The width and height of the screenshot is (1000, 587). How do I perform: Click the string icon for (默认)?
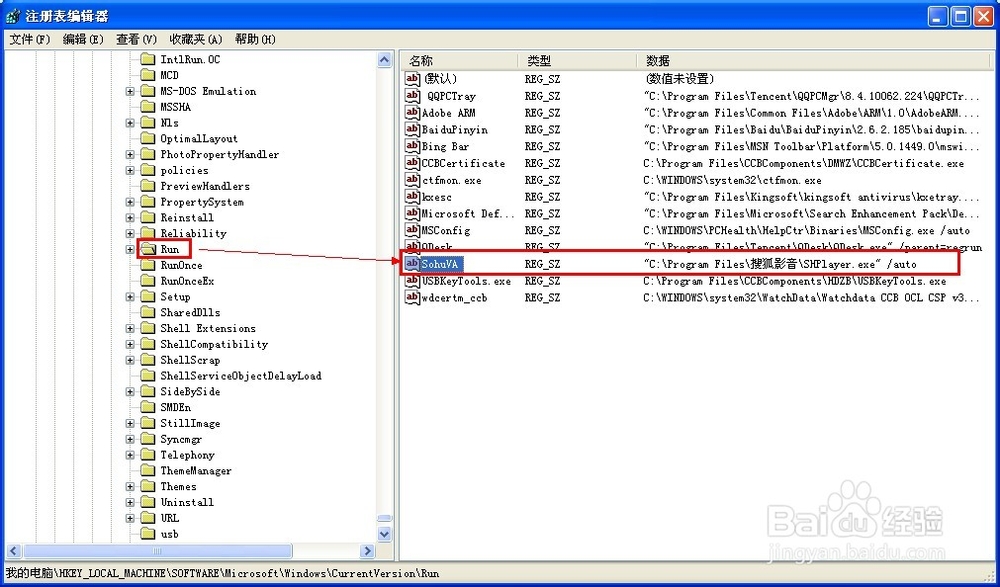[x=412, y=79]
